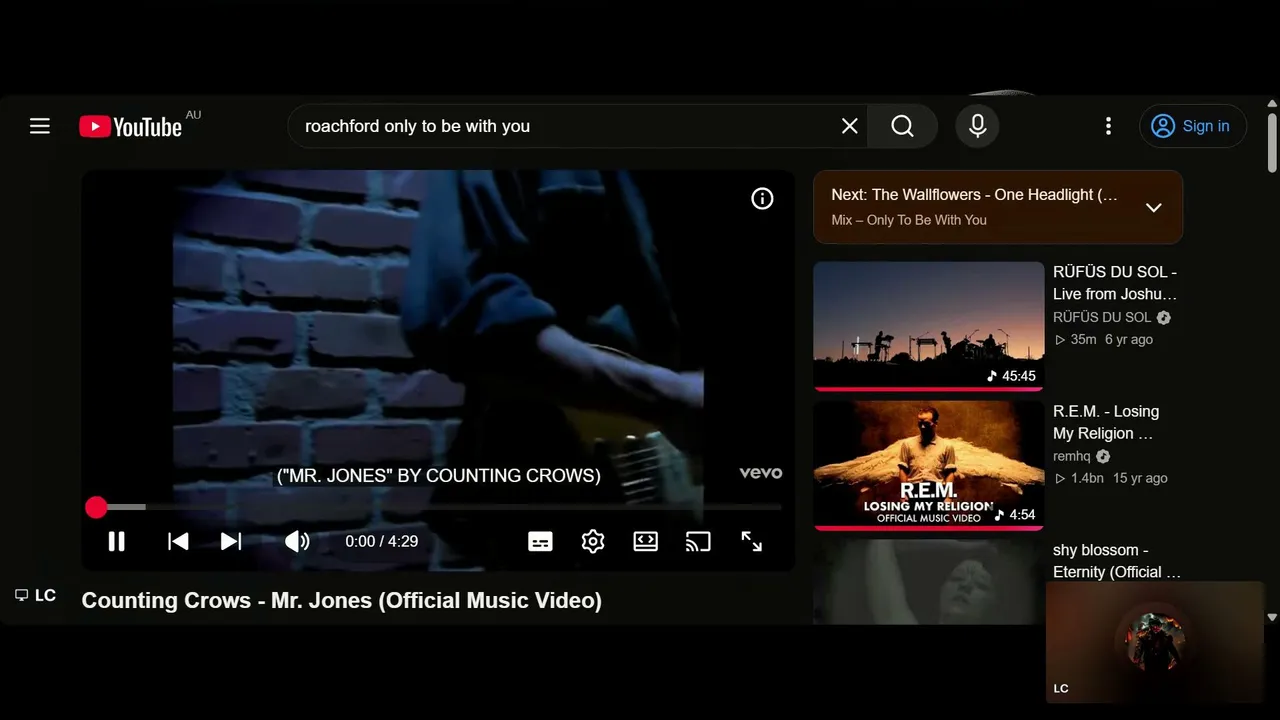
Task: Toggle subtitles/closed captions
Action: pos(540,541)
